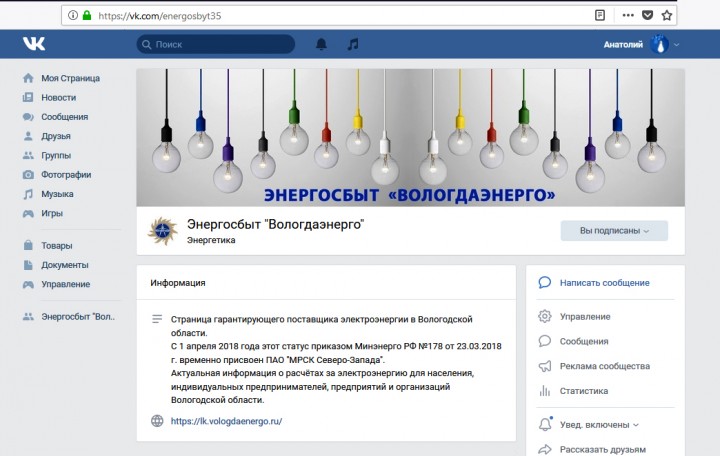Open the lk.vologdaenergo.ru link
720x456 pixels.
[x=226, y=421]
